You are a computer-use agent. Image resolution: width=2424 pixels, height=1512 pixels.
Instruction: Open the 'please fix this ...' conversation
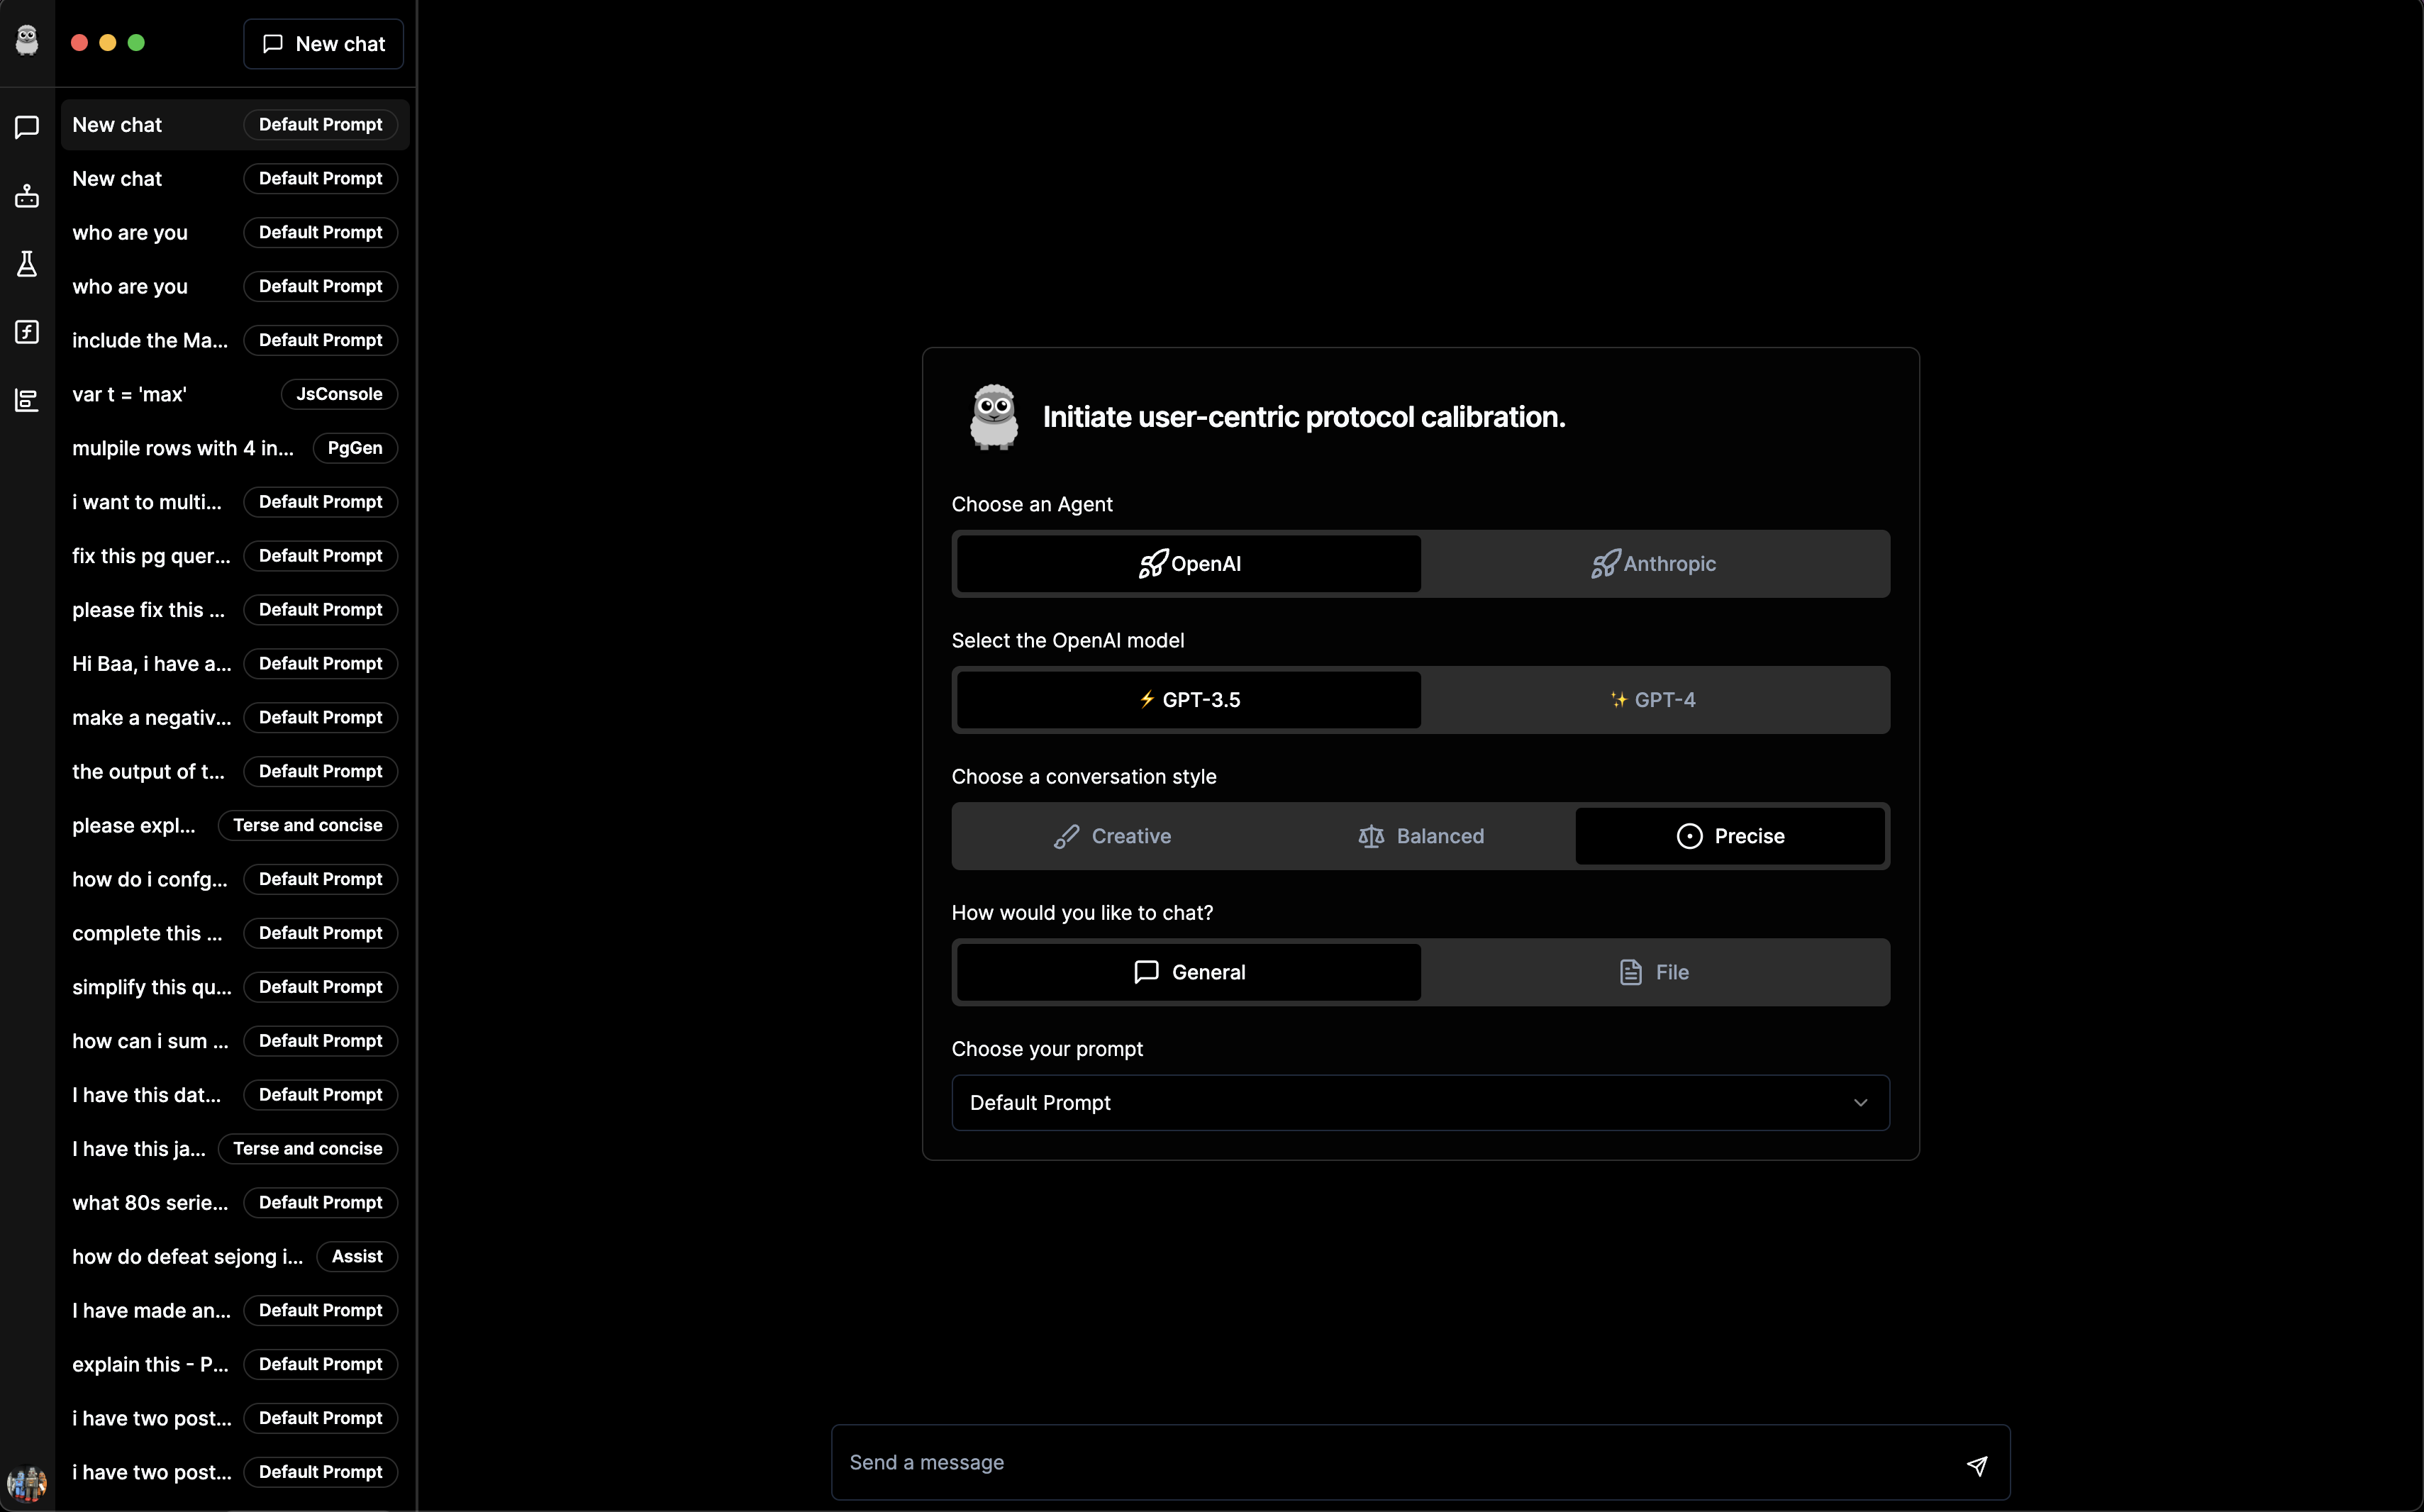point(235,610)
